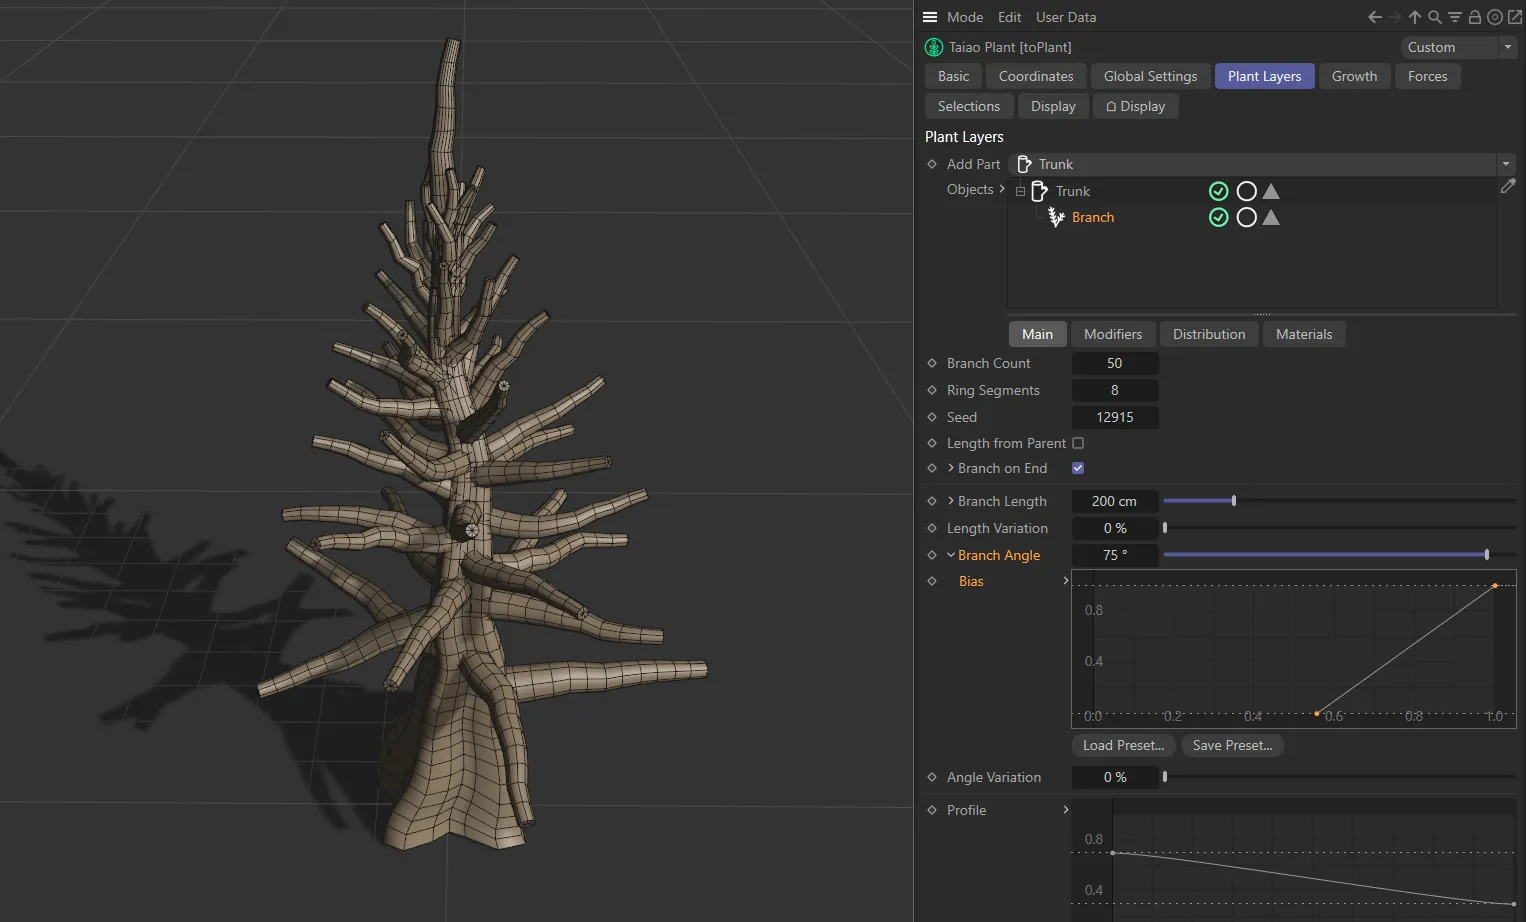The width and height of the screenshot is (1526, 922).
Task: Click the lock icon in the top toolbar
Action: click(1474, 17)
